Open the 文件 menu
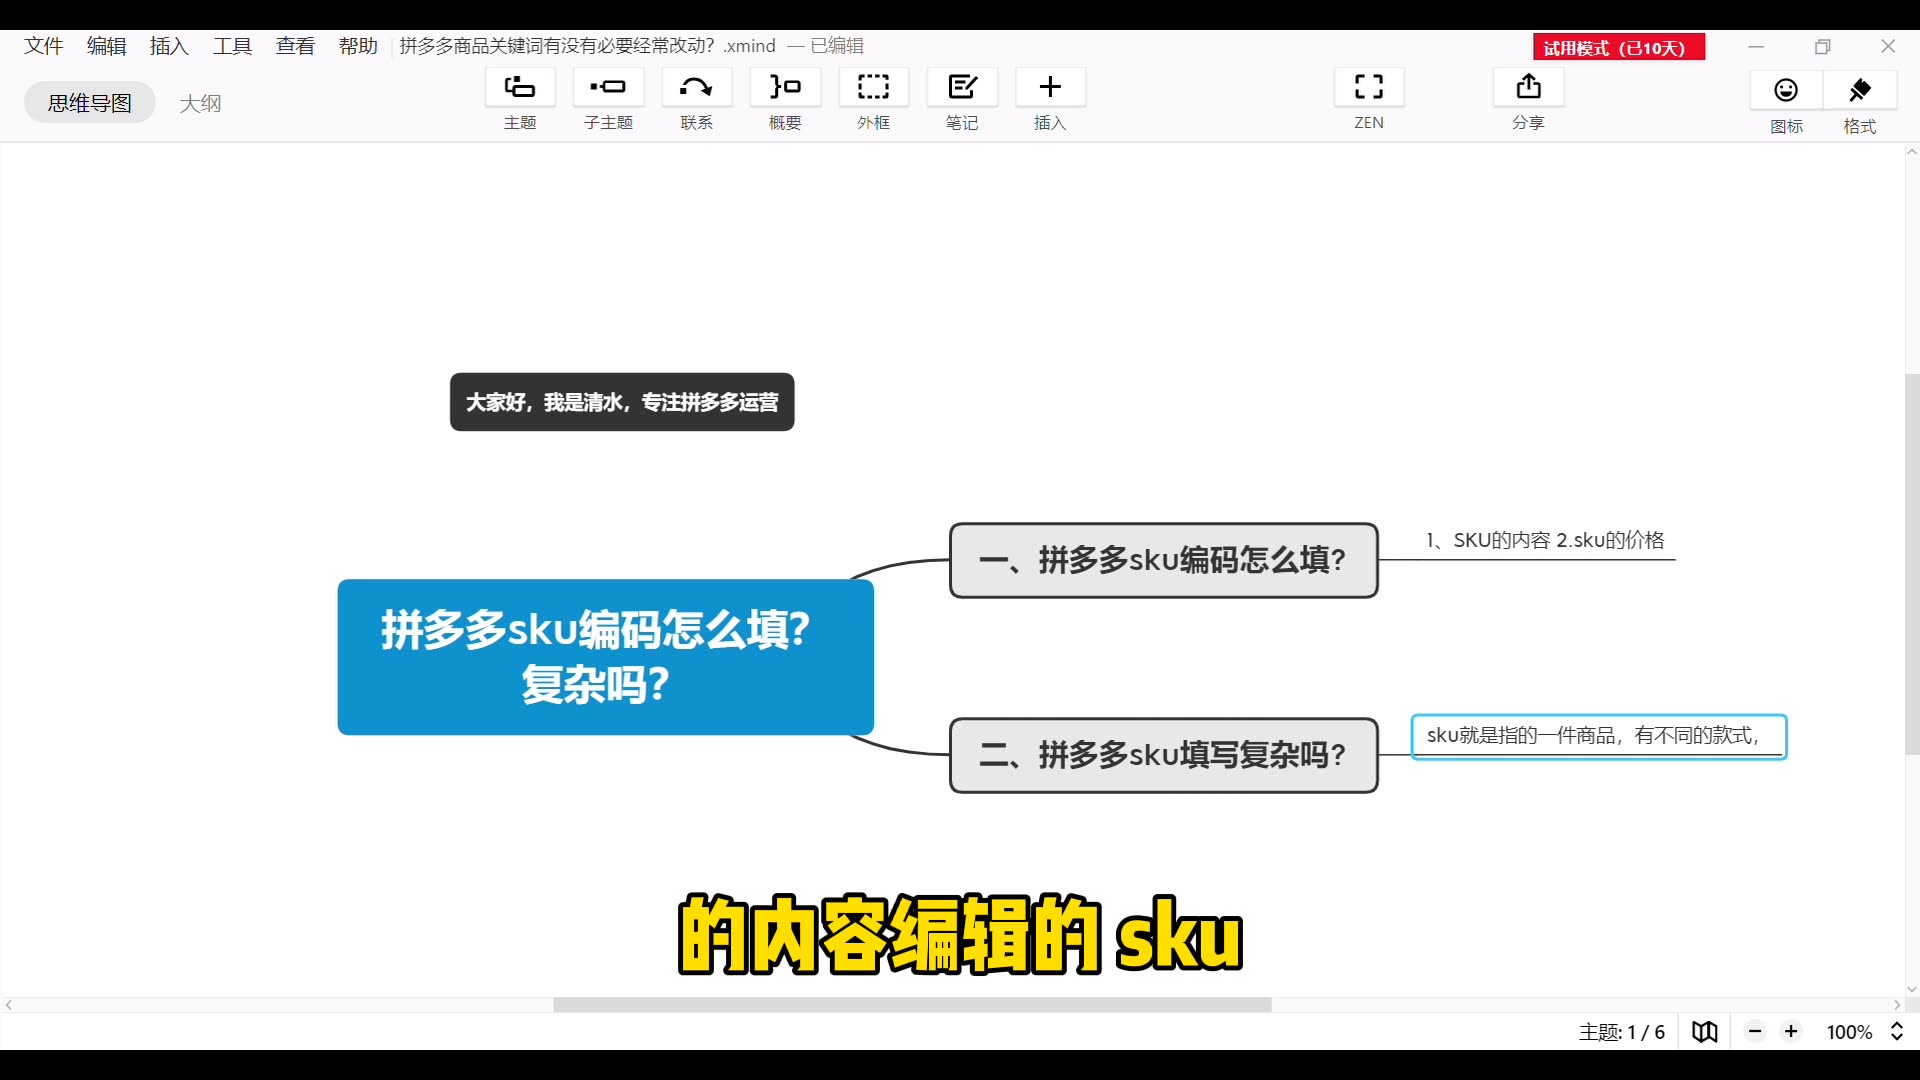This screenshot has height=1080, width=1920. [43, 45]
